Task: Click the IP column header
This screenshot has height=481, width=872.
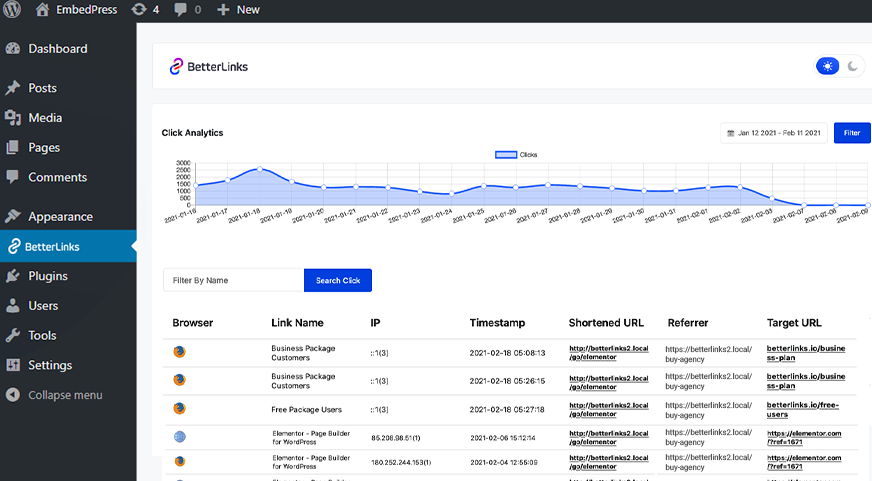Action: pyautogui.click(x=375, y=323)
